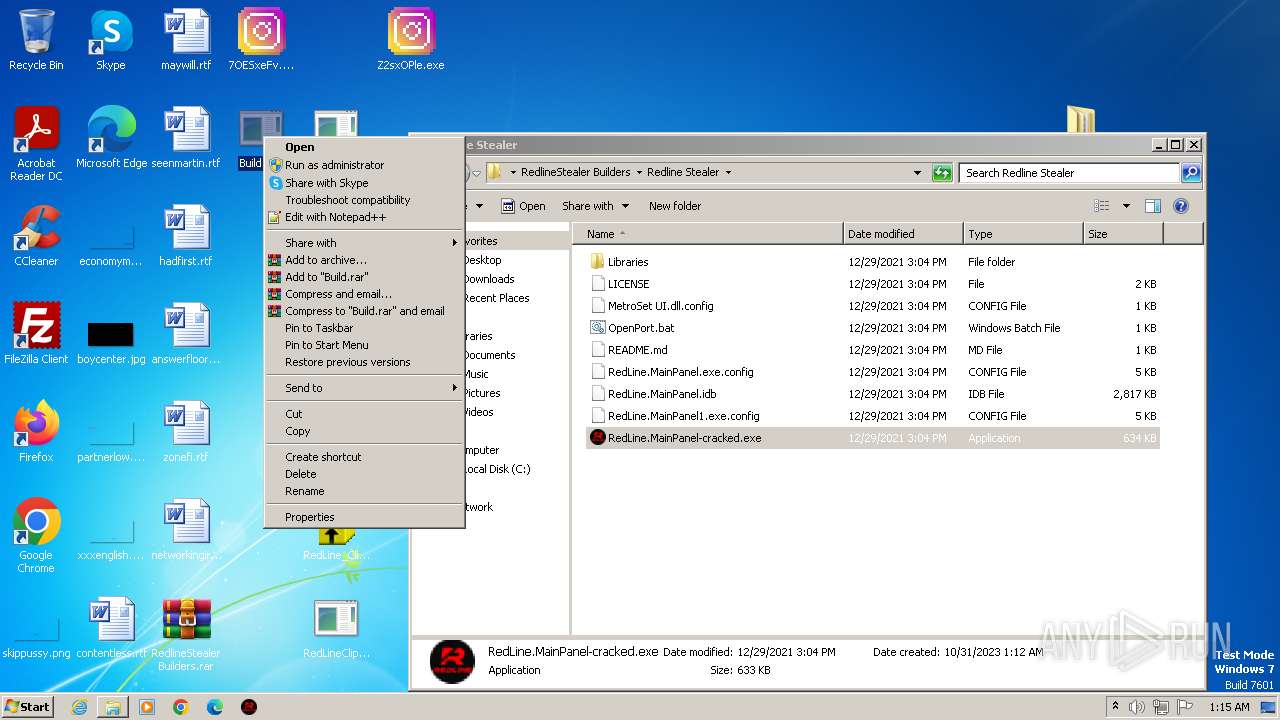
Task: Click the Explorer help question-mark icon
Action: click(1180, 206)
